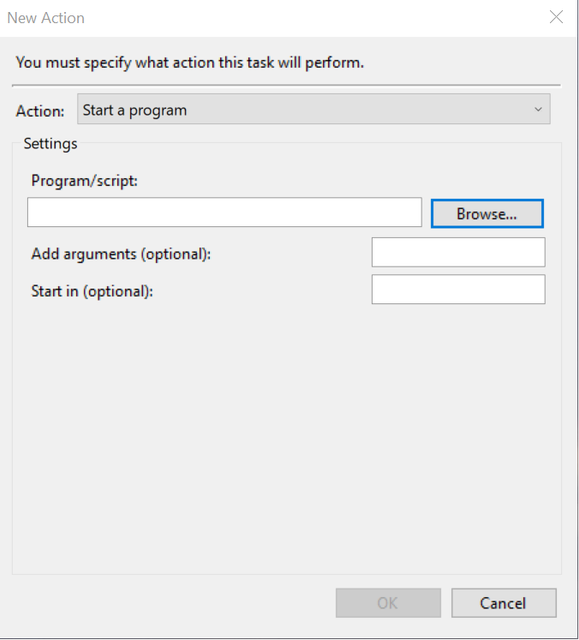This screenshot has width=579, height=640.
Task: Focus the Add arguments (optional) text box
Action: pyautogui.click(x=458, y=252)
